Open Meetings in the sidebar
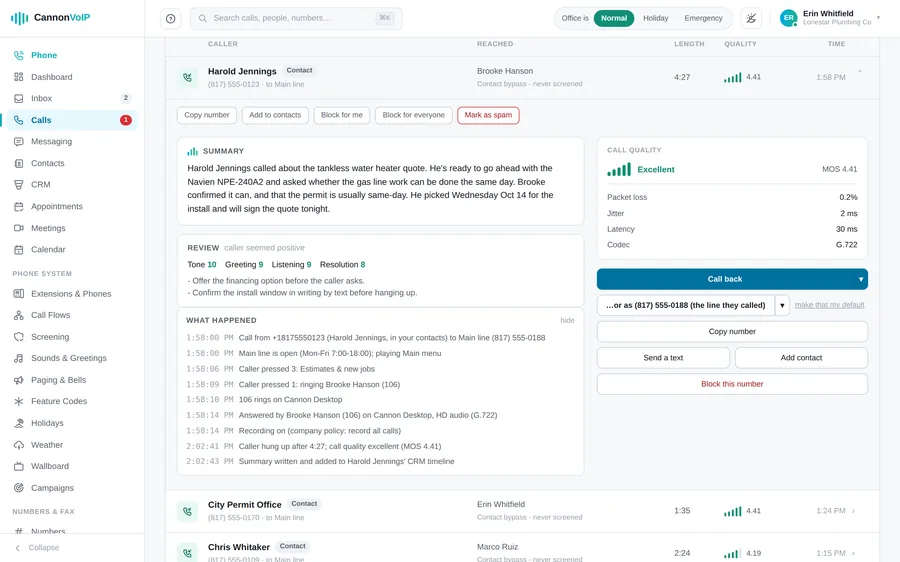The height and width of the screenshot is (562, 900). pos(72,228)
